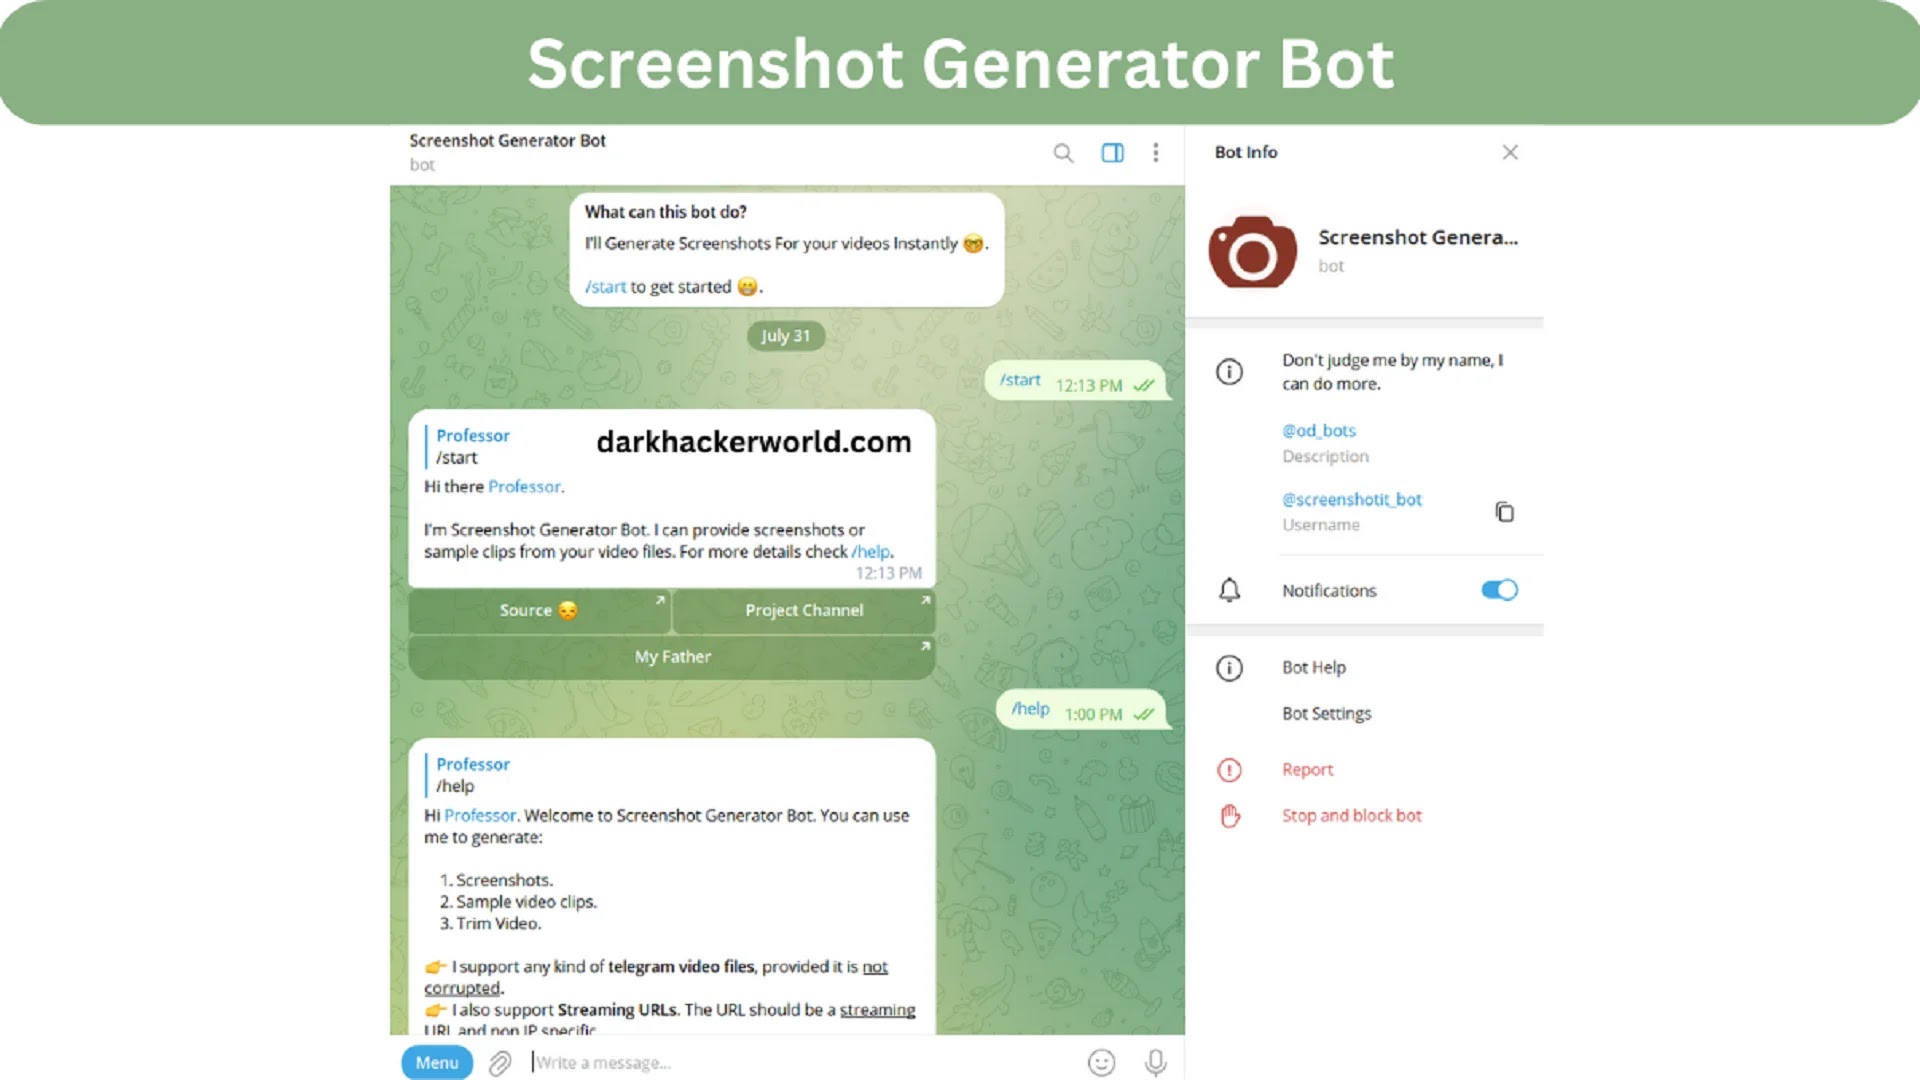1920x1080 pixels.
Task: Click the quoted Professor /help reply header
Action: [472, 775]
